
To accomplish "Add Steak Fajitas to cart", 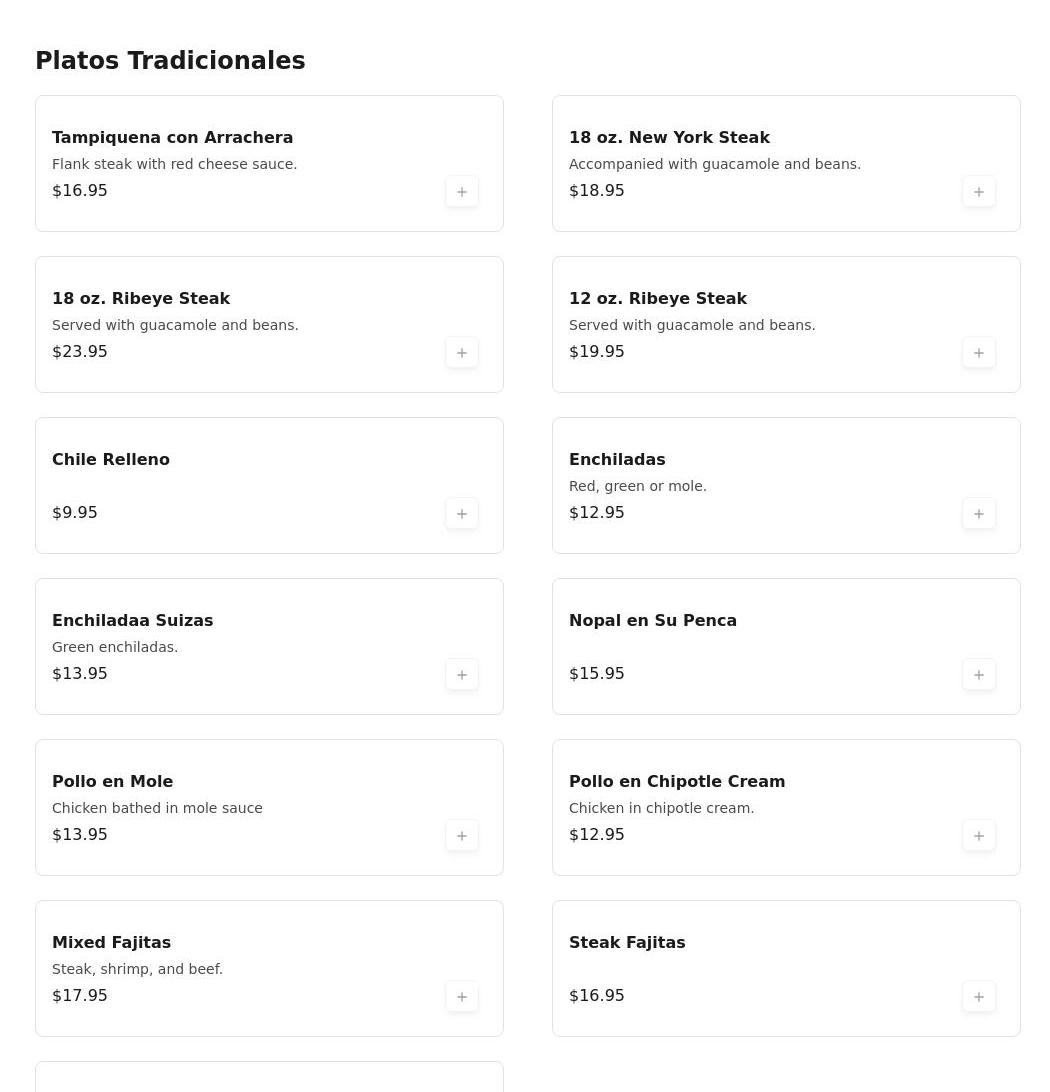I will click(x=979, y=997).
